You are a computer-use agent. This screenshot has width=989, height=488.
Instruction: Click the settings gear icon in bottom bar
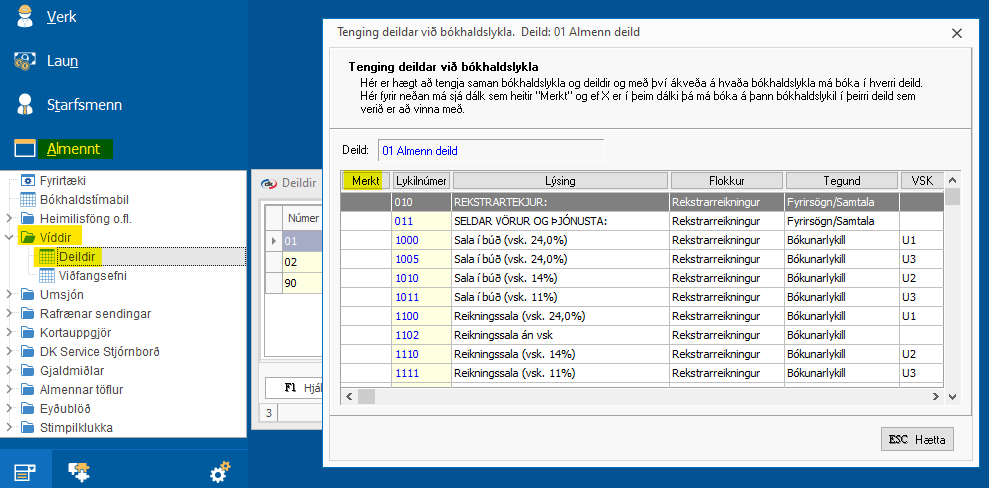pyautogui.click(x=218, y=471)
